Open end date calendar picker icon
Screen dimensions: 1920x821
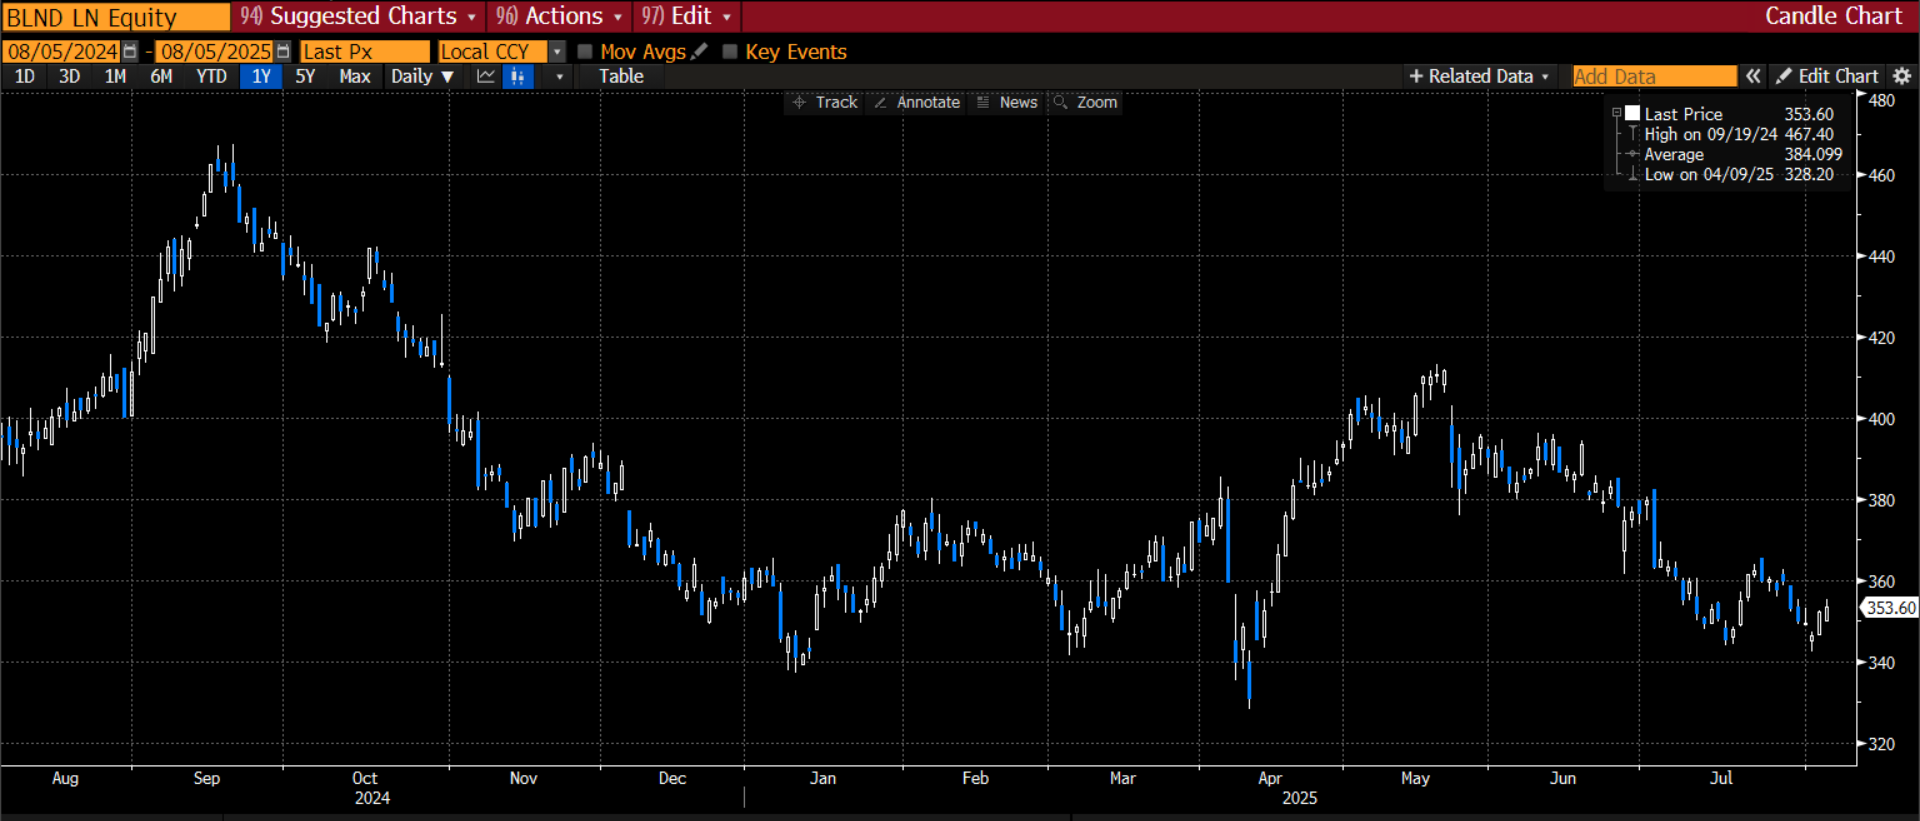[283, 51]
